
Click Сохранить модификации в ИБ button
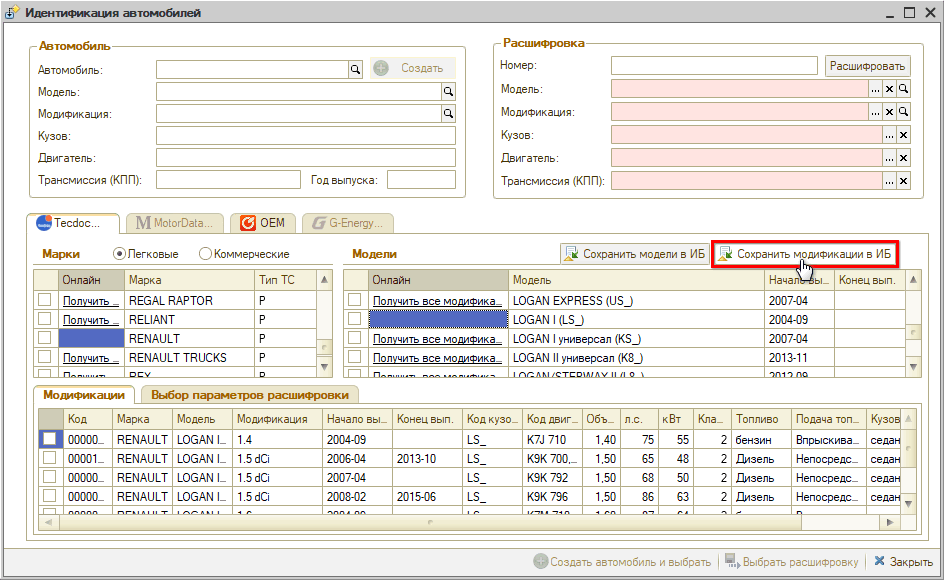805,254
